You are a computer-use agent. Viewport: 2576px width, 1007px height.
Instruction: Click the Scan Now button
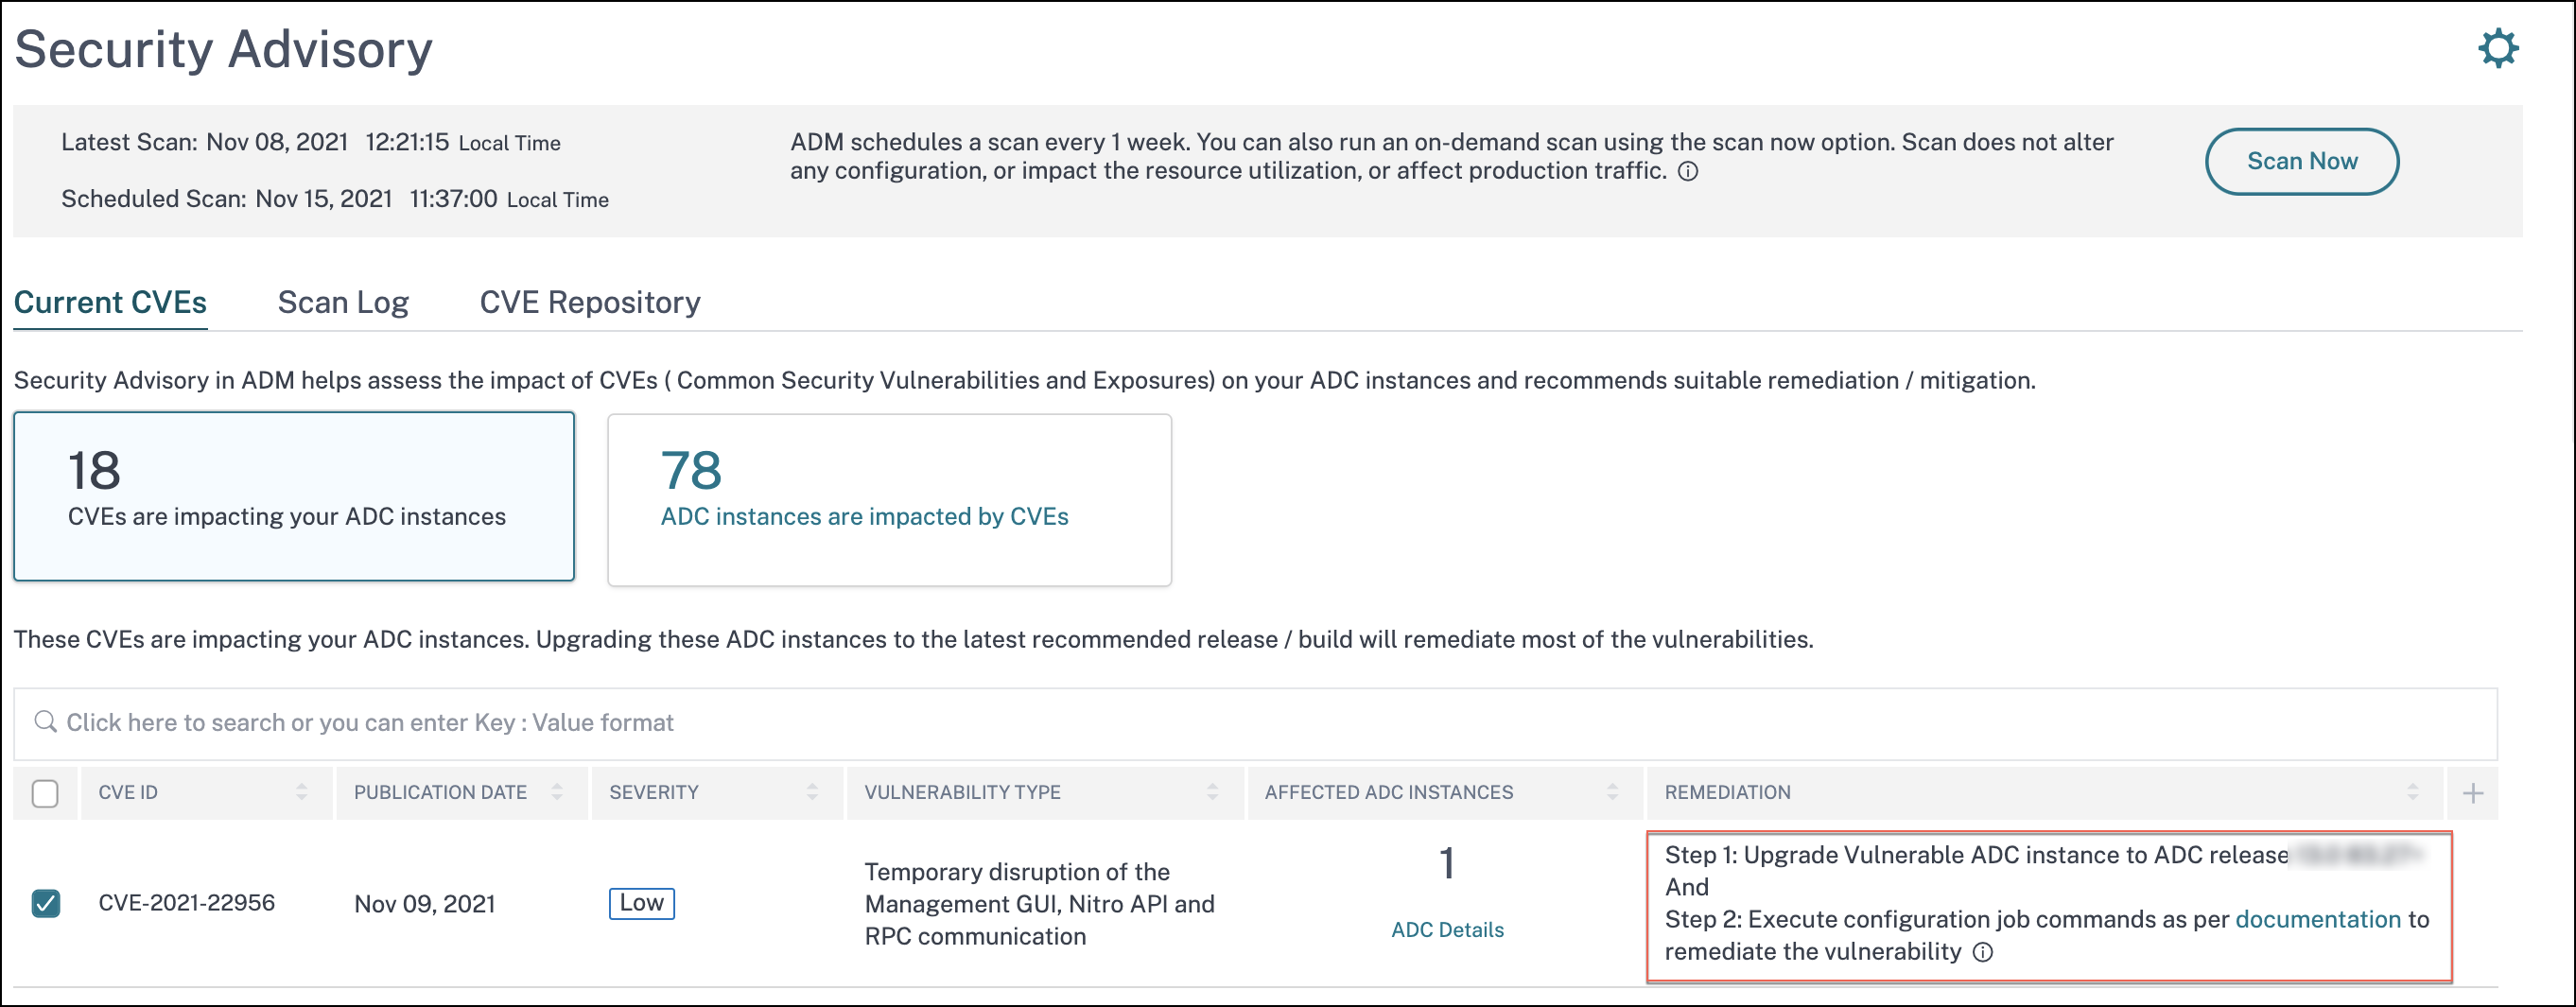coord(2301,161)
